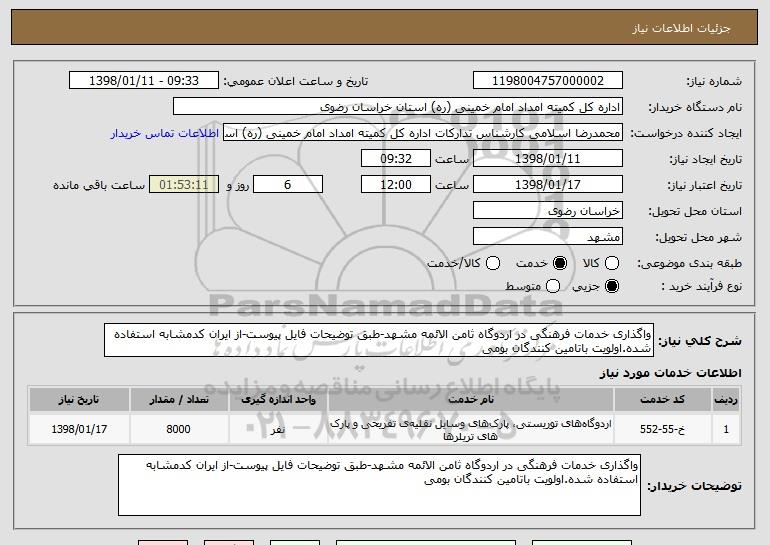
Task: Click the شرح کلی نیاز description box
Action: pos(379,340)
